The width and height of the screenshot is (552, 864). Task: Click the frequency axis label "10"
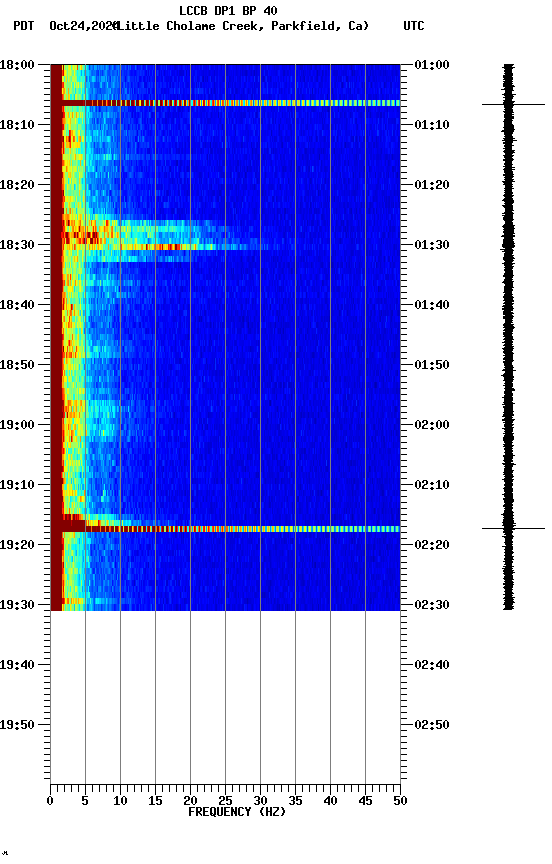(x=120, y=801)
